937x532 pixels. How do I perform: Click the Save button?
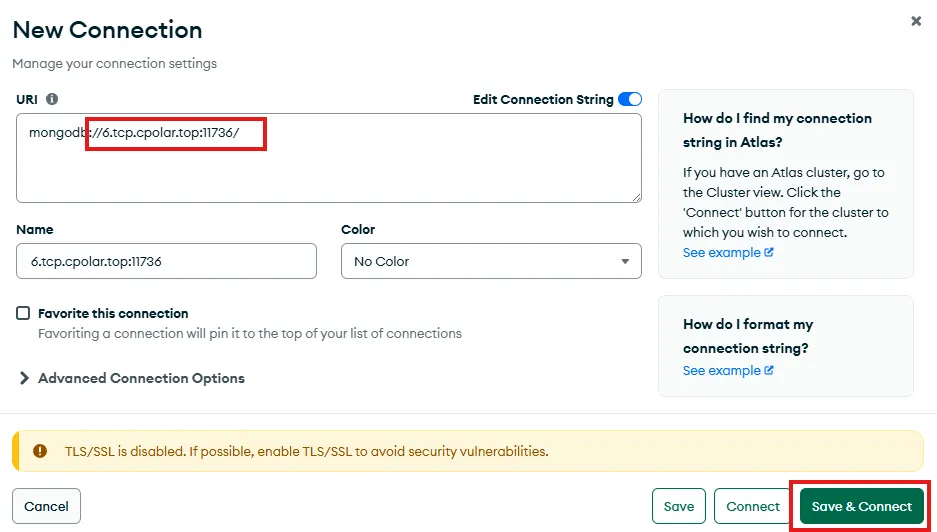679,506
